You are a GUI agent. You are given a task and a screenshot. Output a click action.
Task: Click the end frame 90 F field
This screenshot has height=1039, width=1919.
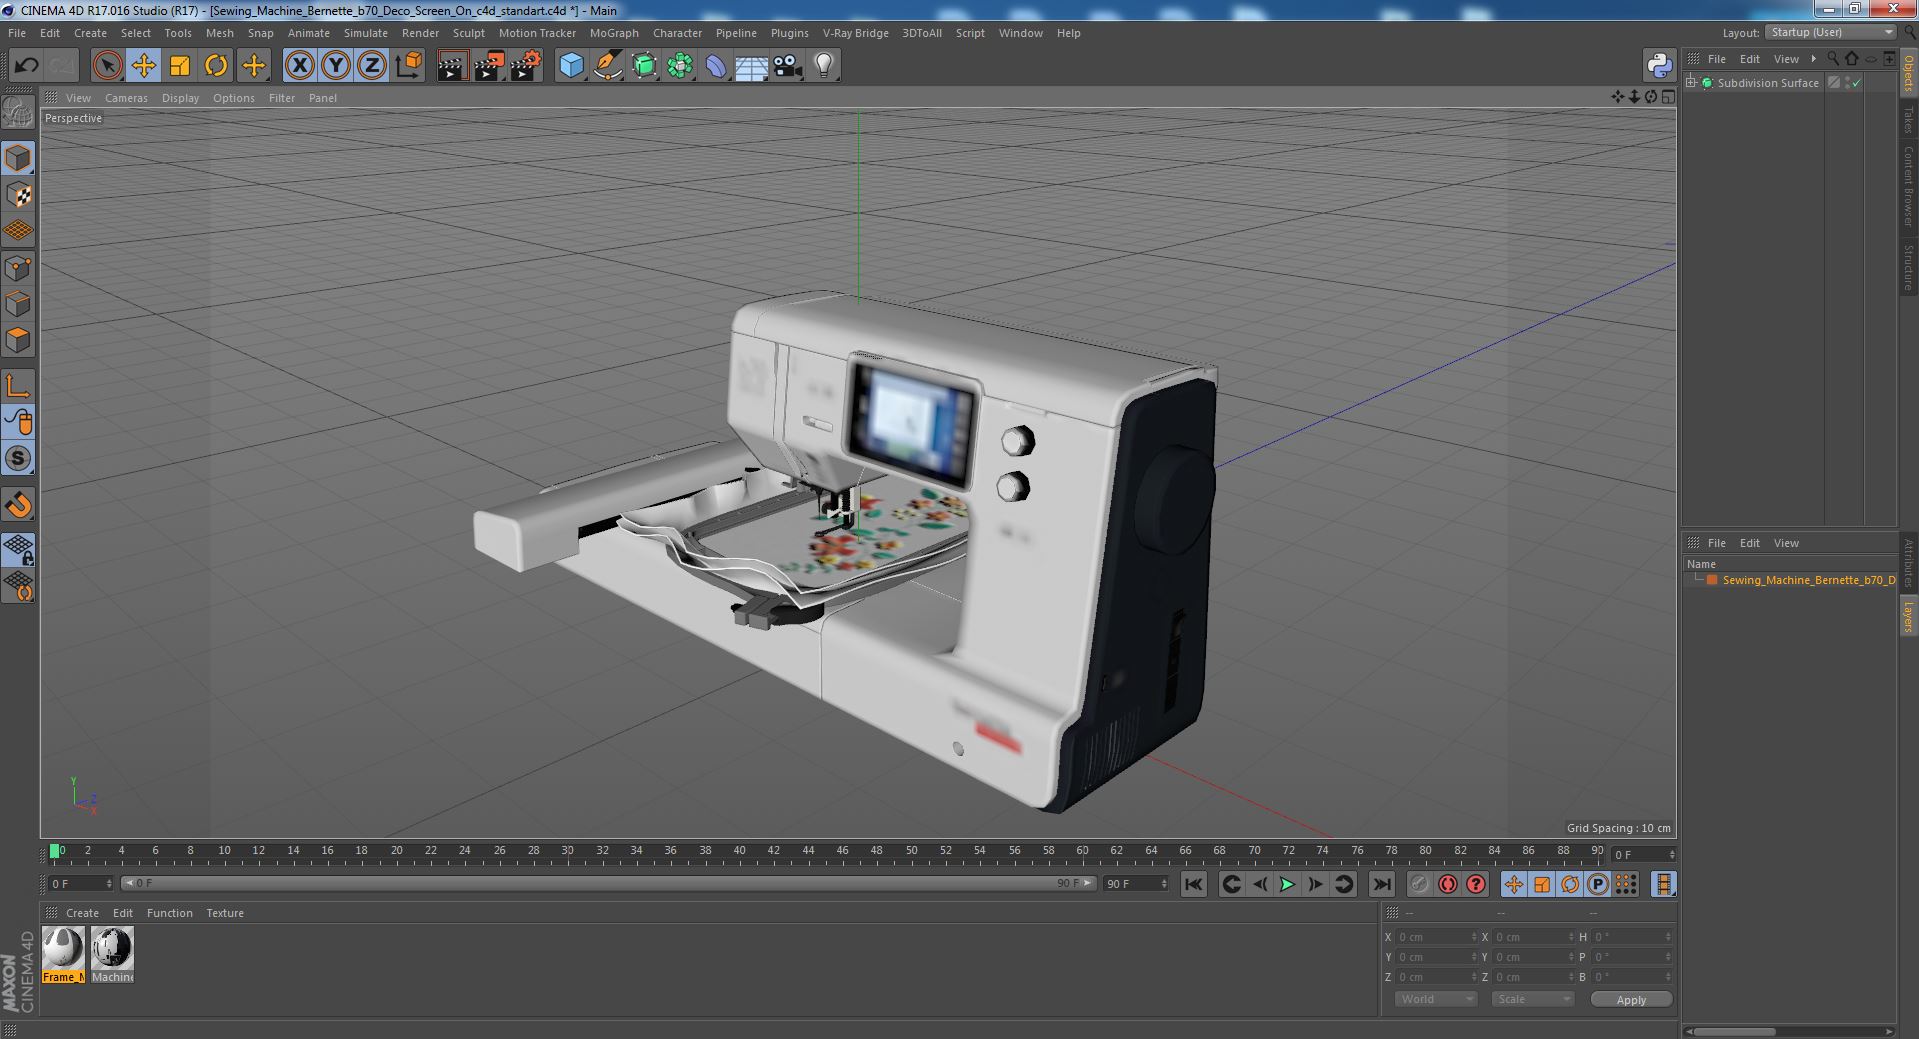[1135, 884]
